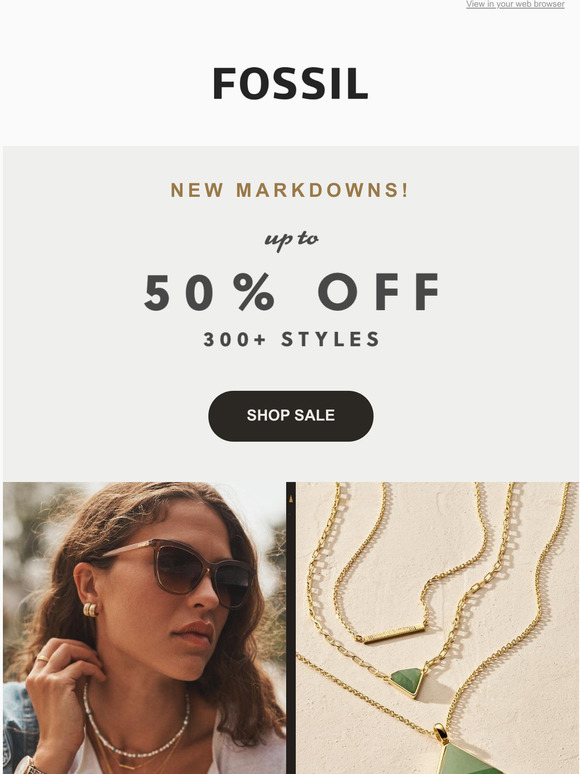Click the denim jacket sleeve
This screenshot has width=580, height=774.
pyautogui.click(x=19, y=726)
